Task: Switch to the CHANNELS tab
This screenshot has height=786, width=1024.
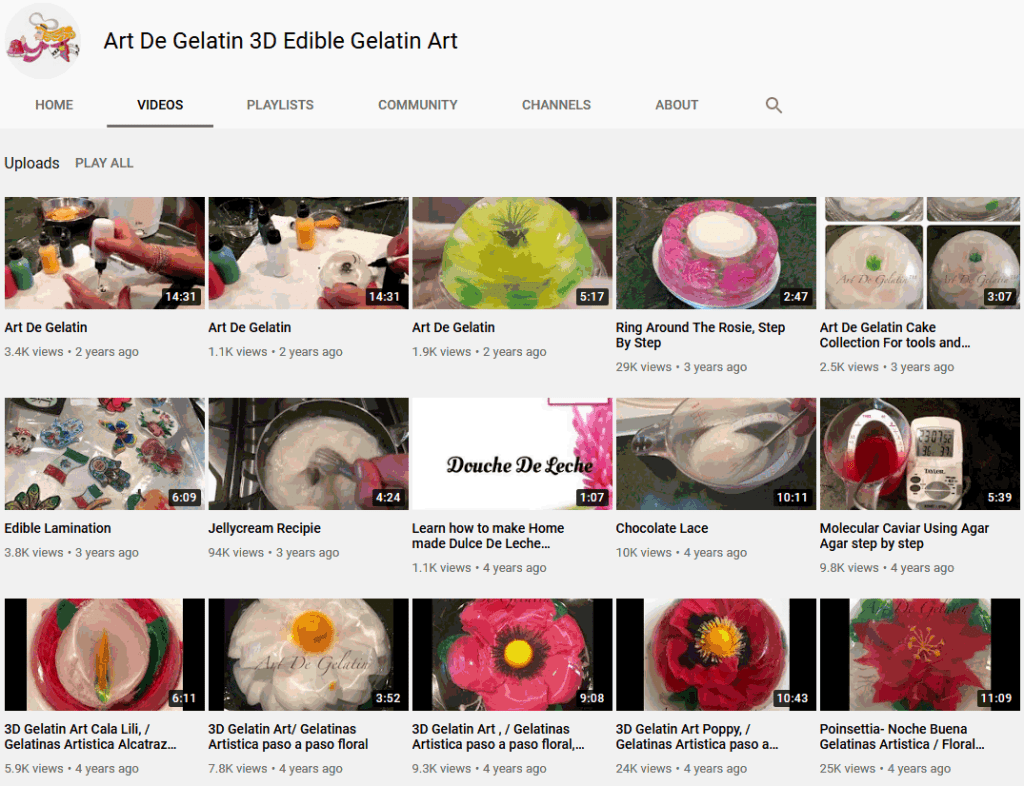Action: 556,104
